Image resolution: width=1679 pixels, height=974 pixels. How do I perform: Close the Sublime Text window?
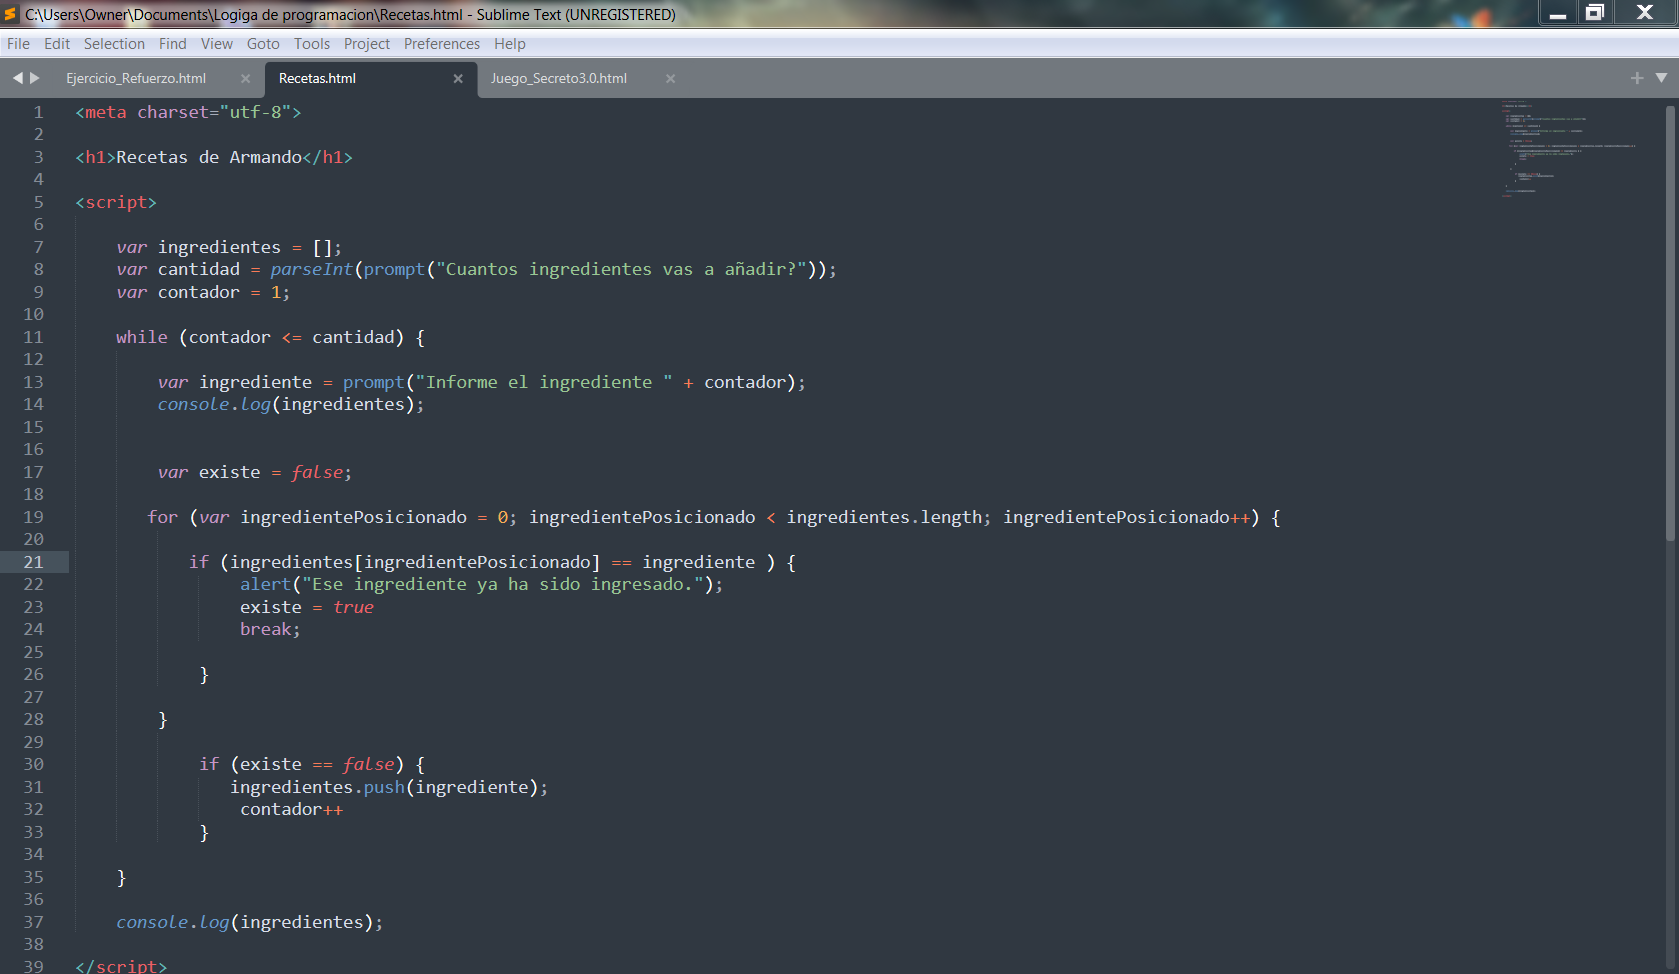pyautogui.click(x=1645, y=12)
